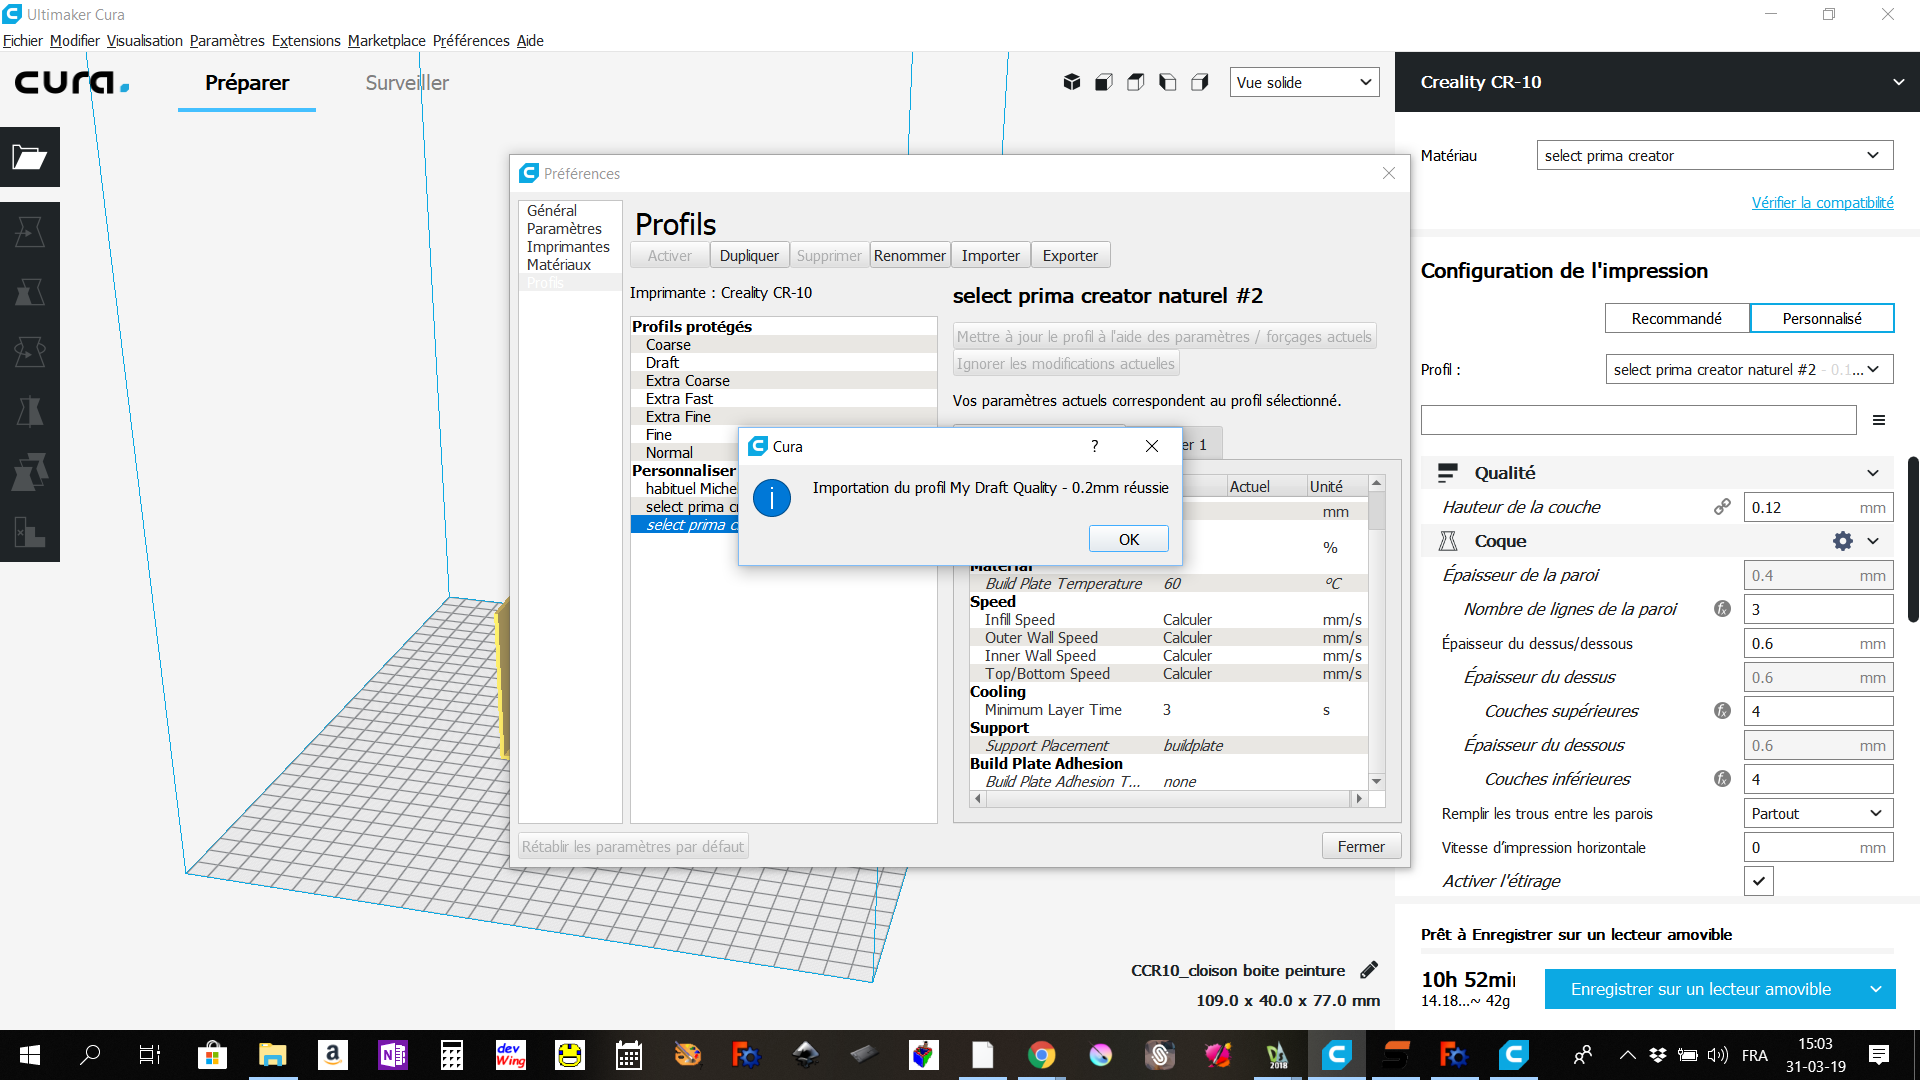1920x1080 pixels.
Task: Open save destination dropdown arrow
Action: coord(1875,989)
